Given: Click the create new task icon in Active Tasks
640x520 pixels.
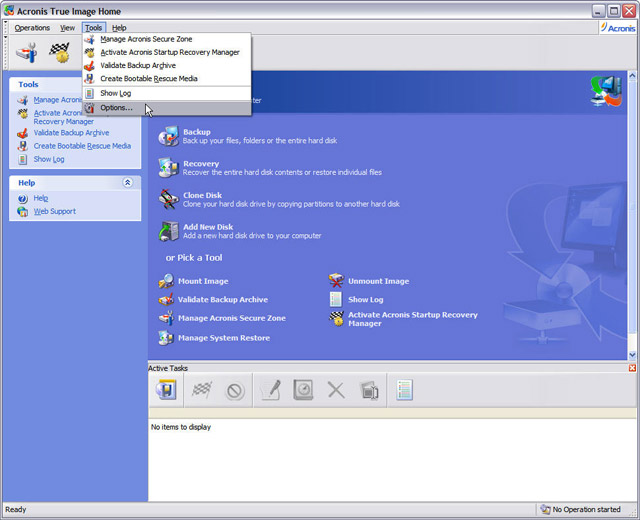Looking at the screenshot, I should [x=166, y=390].
